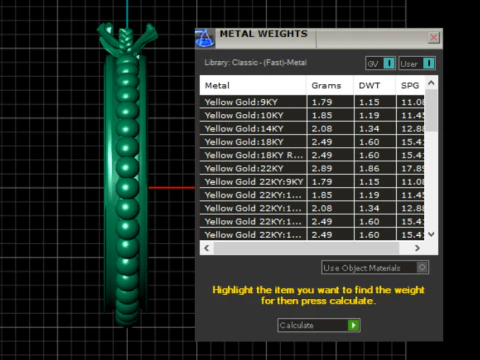This screenshot has height=360, width=480.
Task: Toggle the User library switch
Action: pyautogui.click(x=417, y=63)
